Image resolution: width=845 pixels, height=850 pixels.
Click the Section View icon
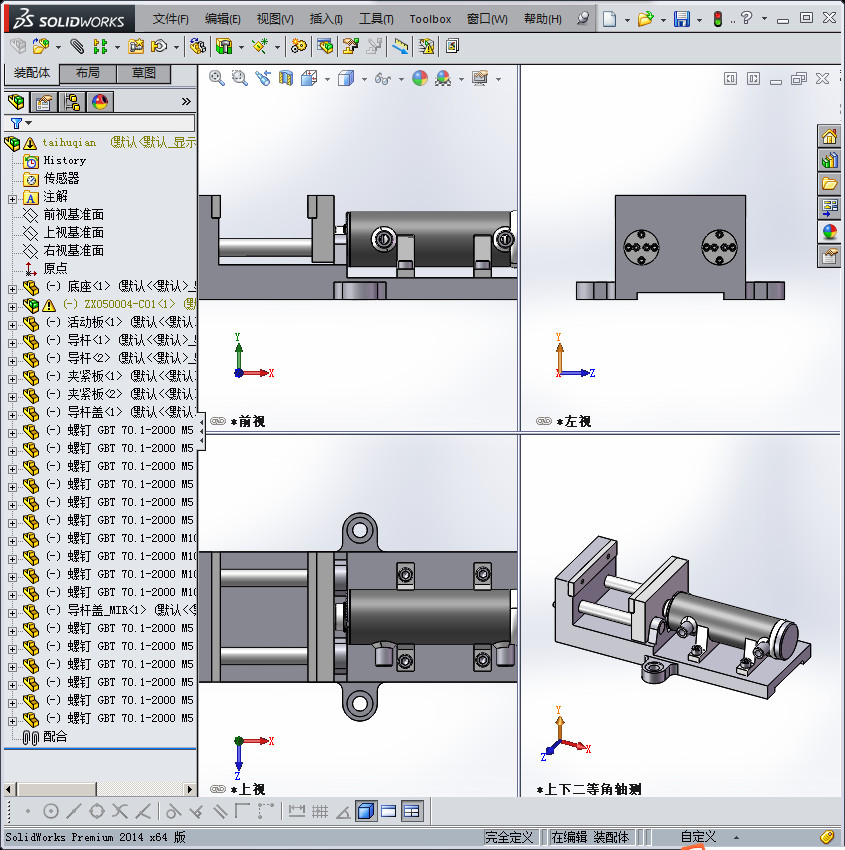click(x=286, y=79)
